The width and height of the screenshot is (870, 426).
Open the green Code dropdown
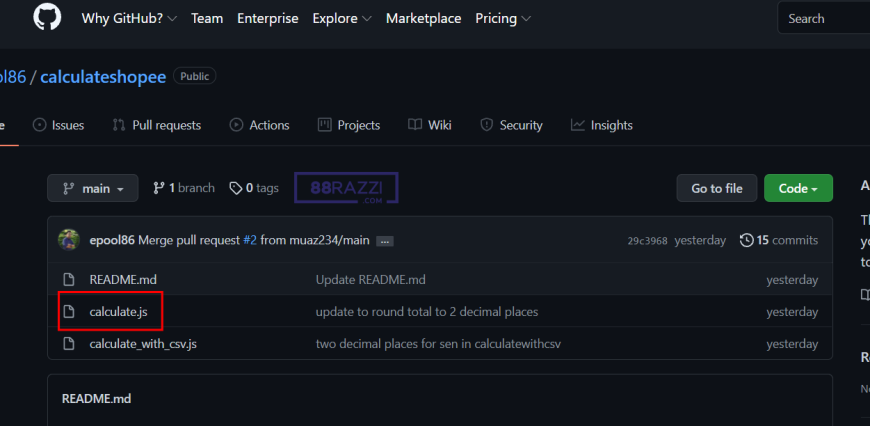[798, 188]
